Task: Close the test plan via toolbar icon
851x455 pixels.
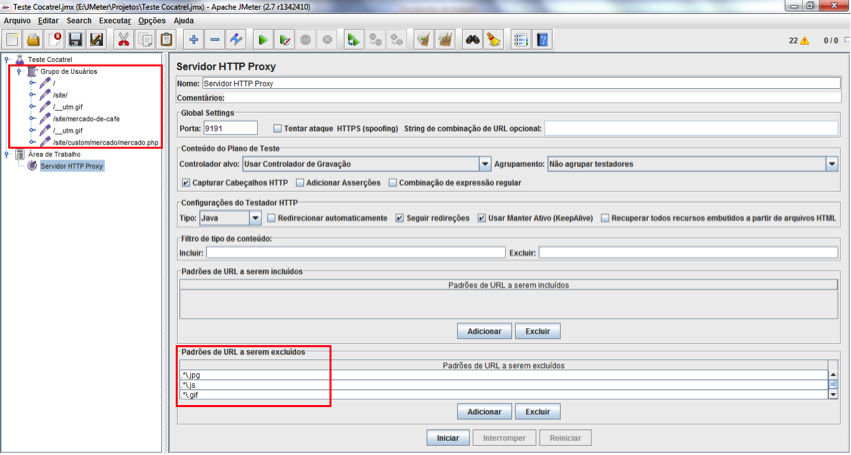Action: pos(54,40)
